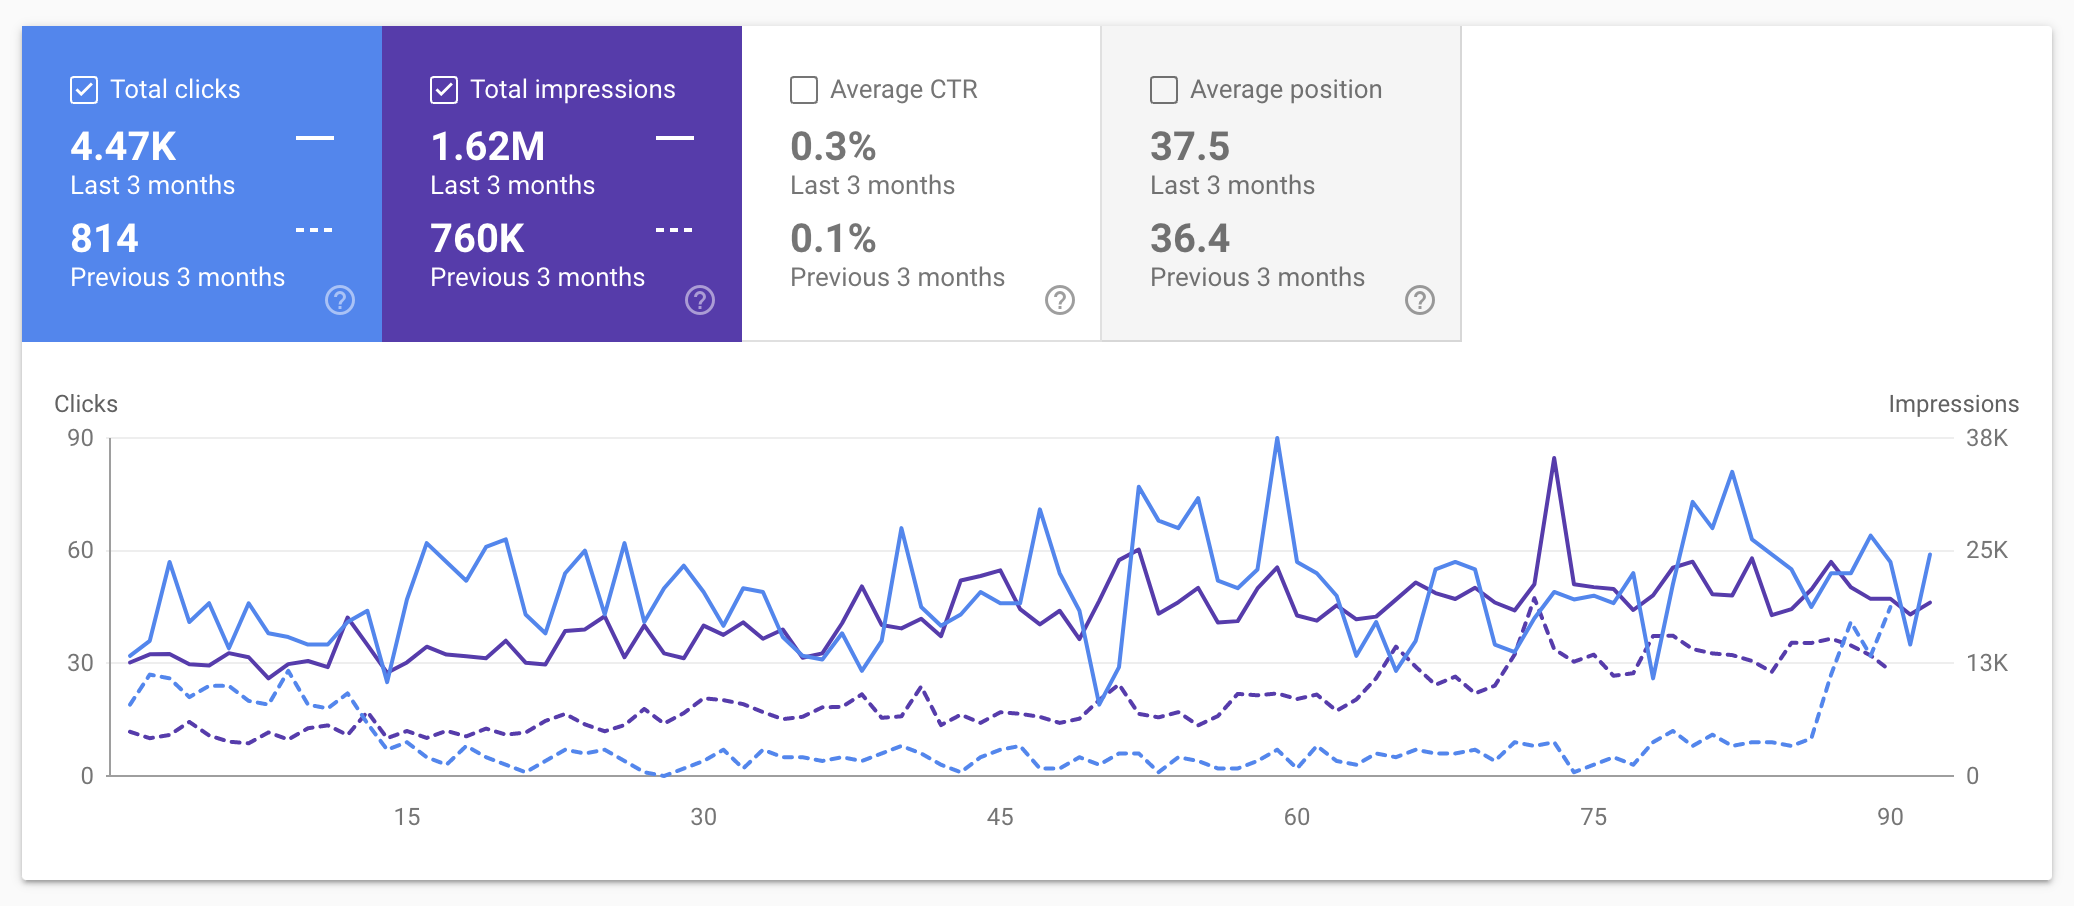Screen dimensions: 2074x906
Task: Open the Average CTR help tooltip
Action: [x=1060, y=299]
